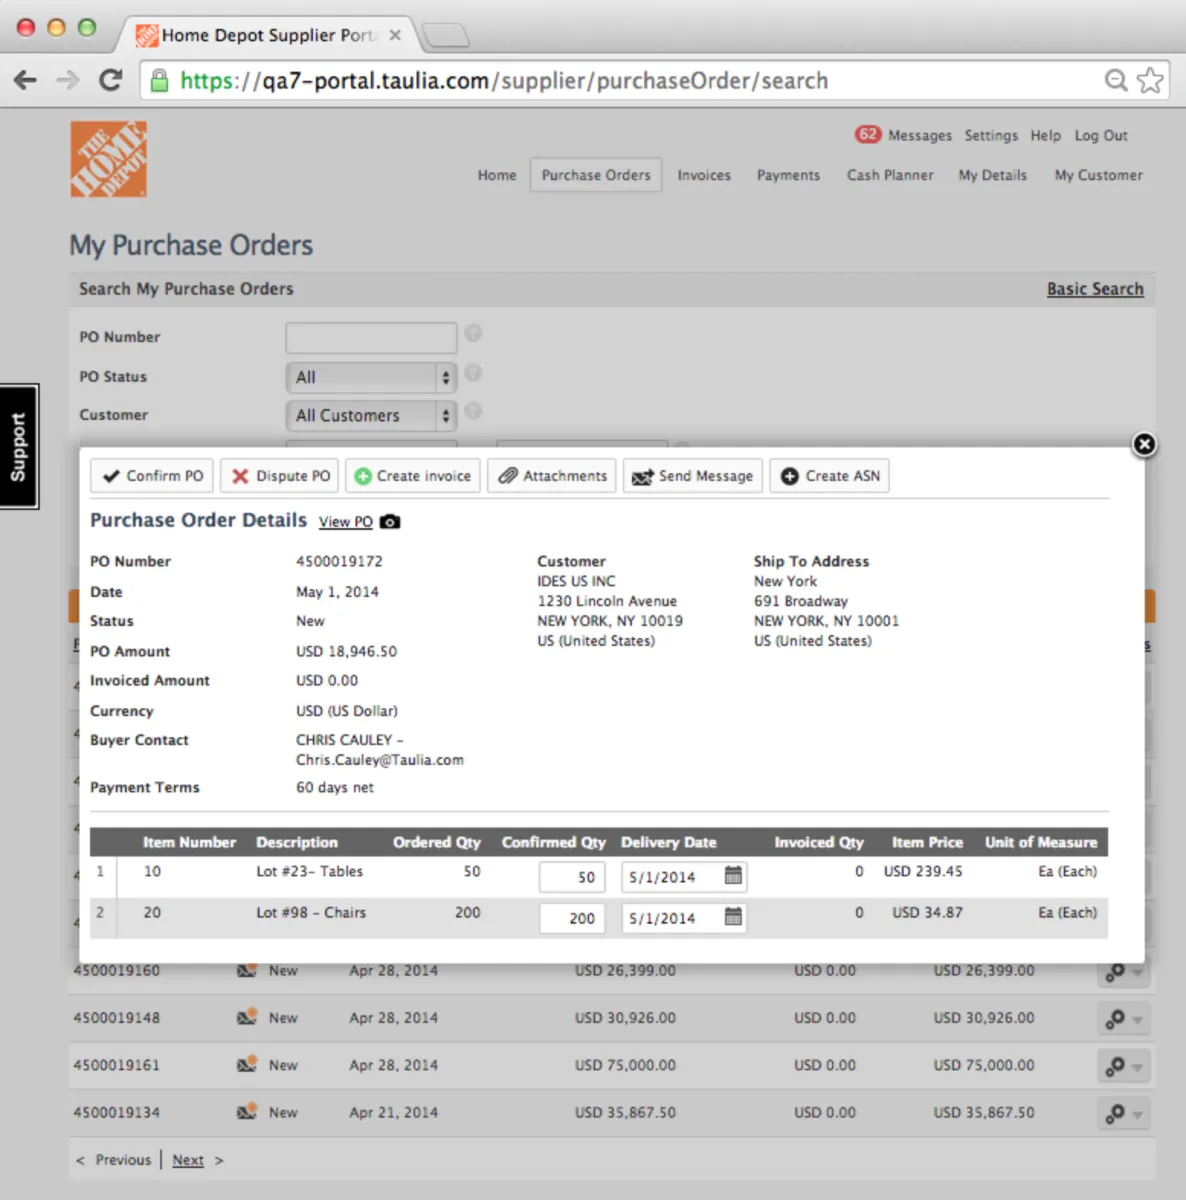
Task: Click the PO number 4500019134 in the list
Action: tap(116, 1112)
